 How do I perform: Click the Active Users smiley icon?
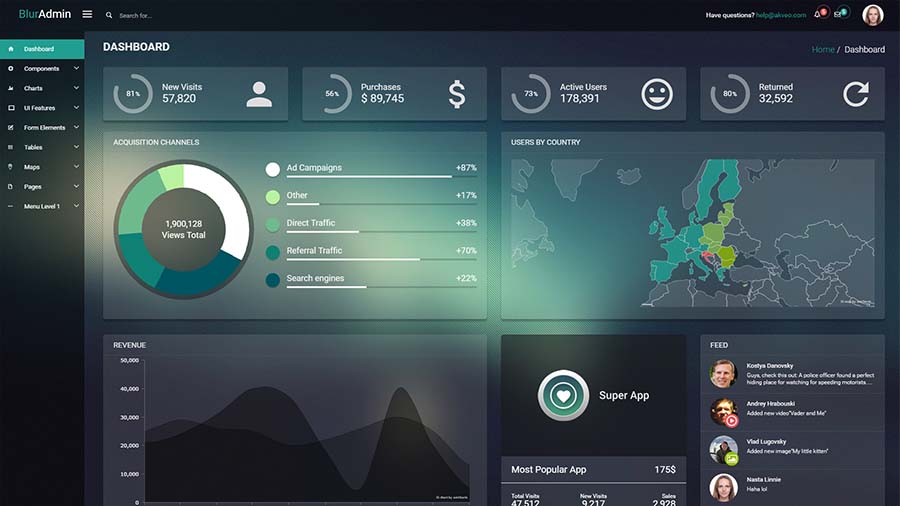pyautogui.click(x=657, y=94)
